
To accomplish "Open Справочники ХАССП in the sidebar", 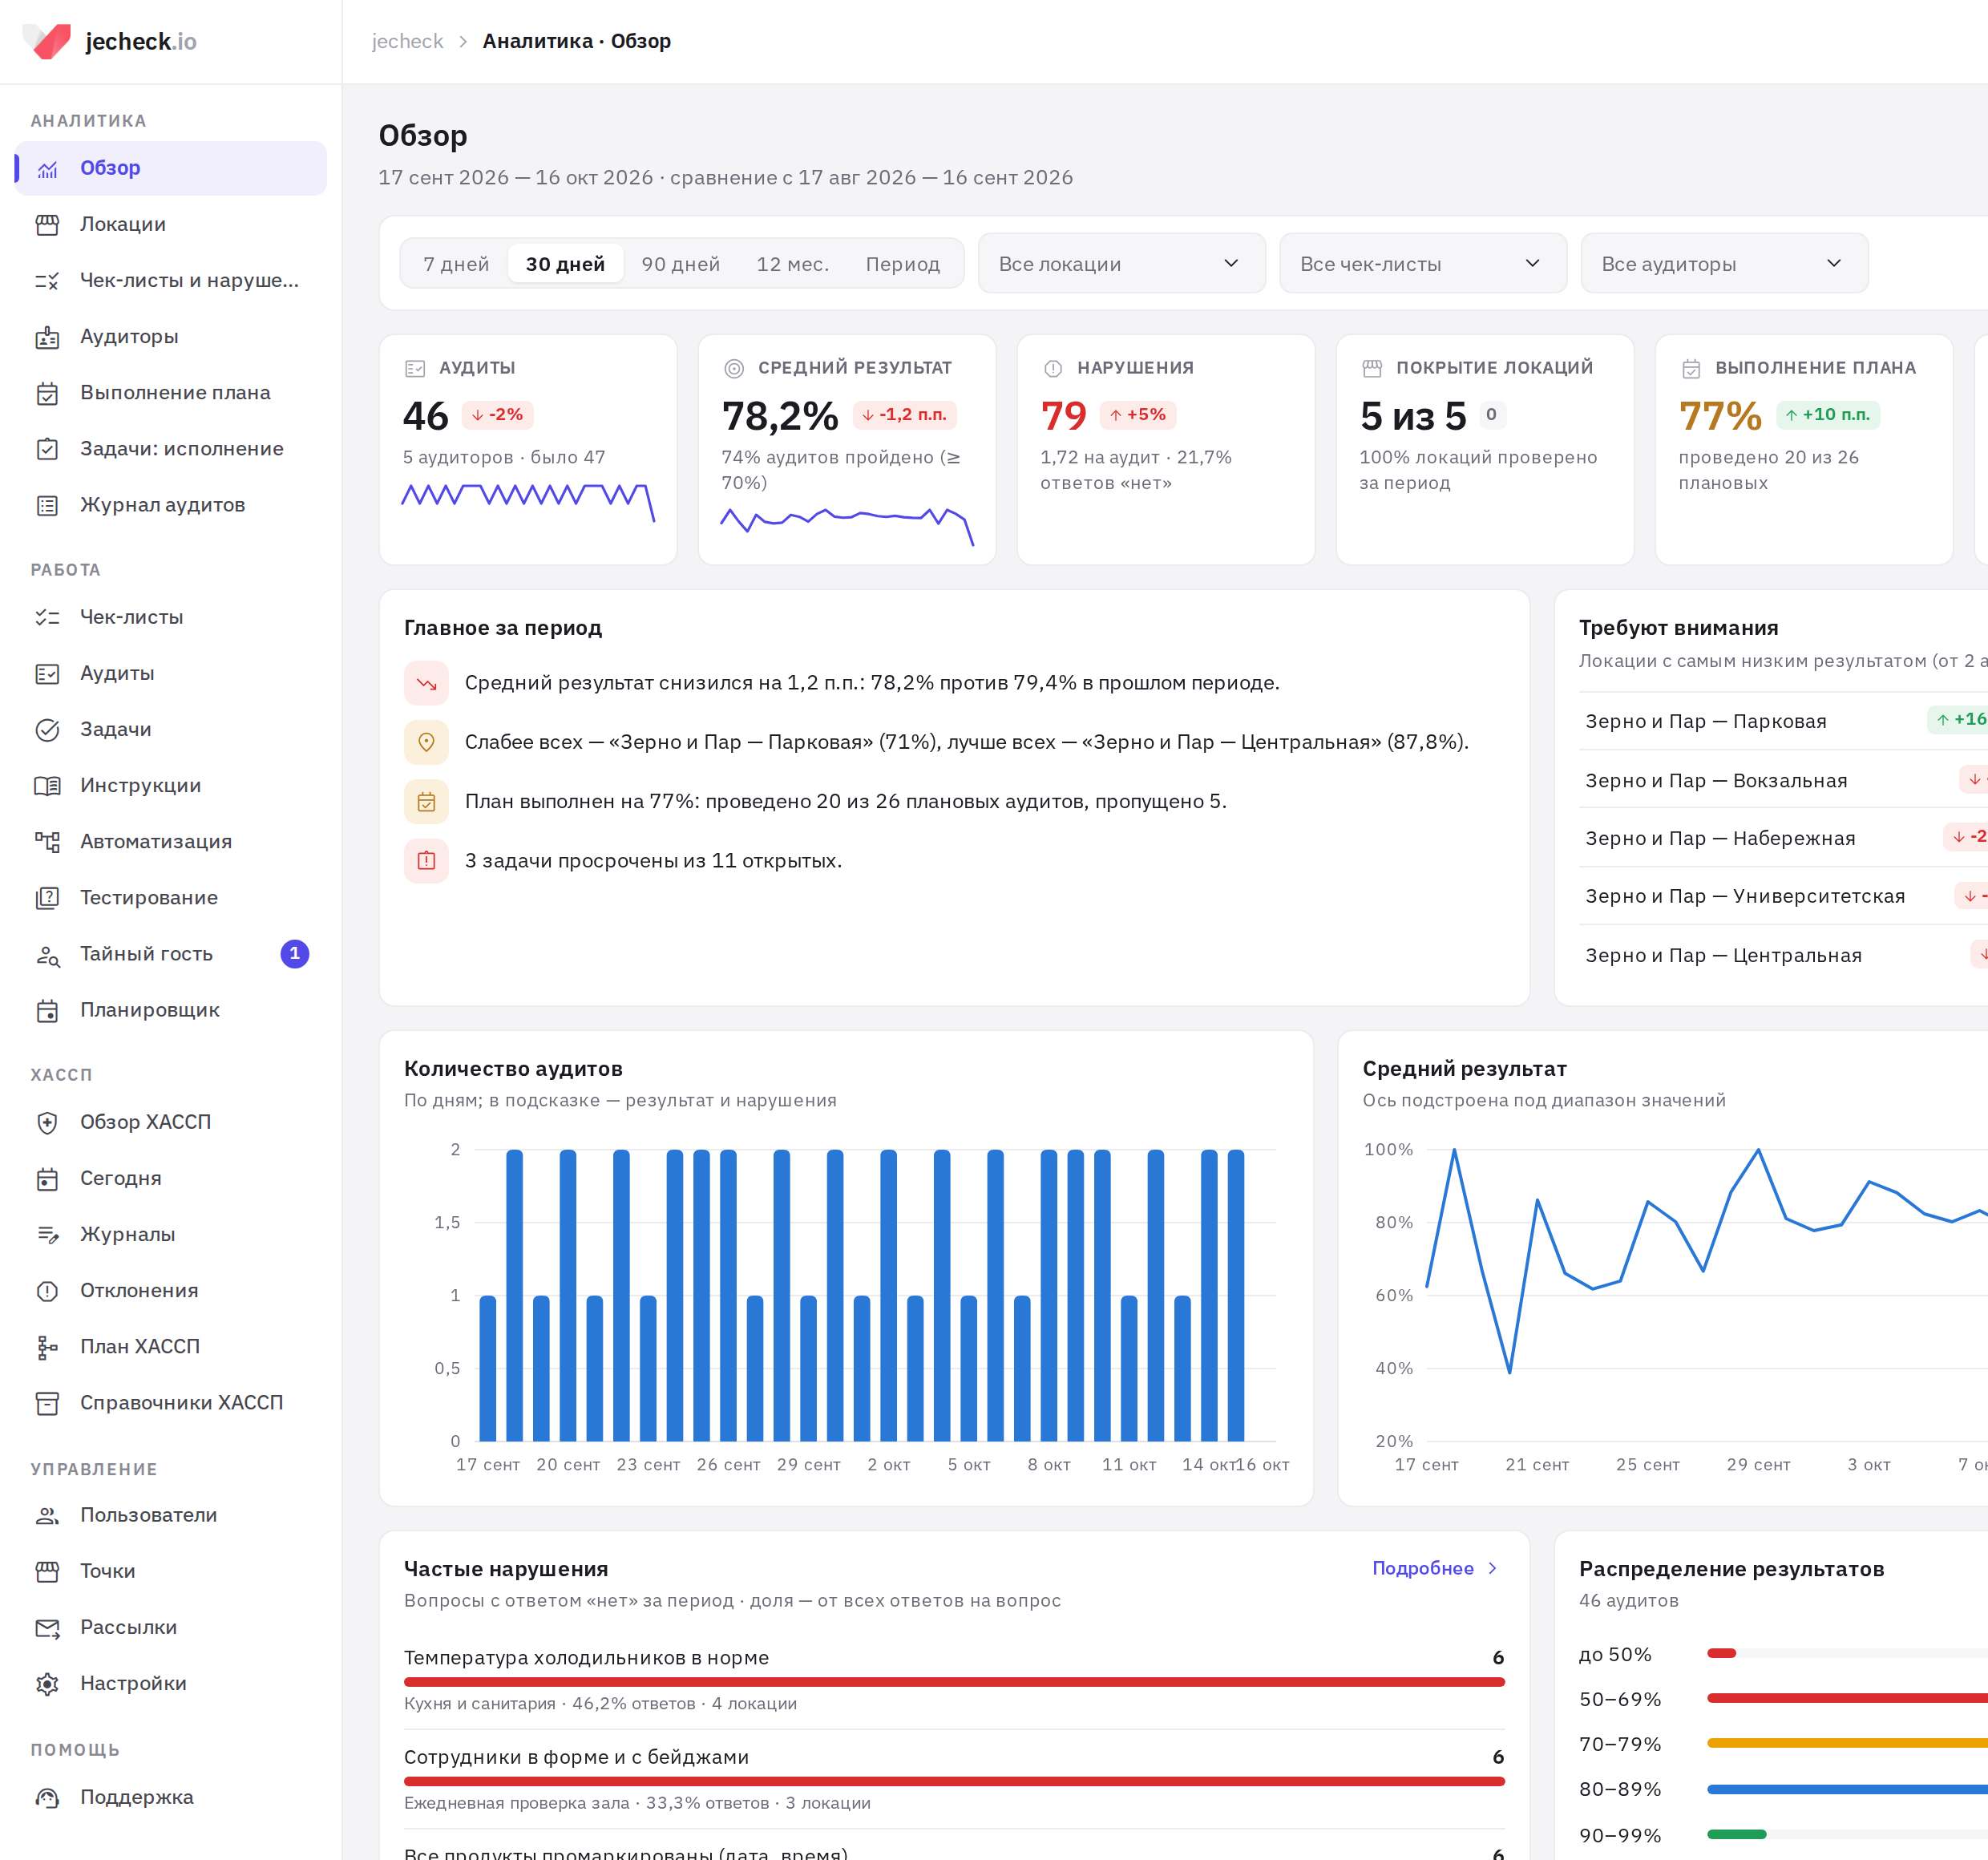I will pyautogui.click(x=170, y=1403).
